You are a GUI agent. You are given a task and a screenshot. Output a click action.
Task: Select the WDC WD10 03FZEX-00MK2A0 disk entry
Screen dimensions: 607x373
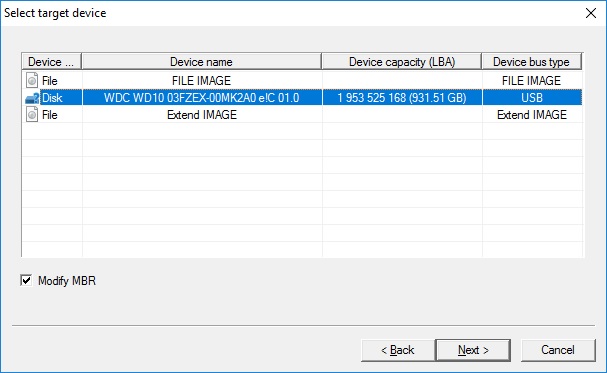tap(201, 98)
